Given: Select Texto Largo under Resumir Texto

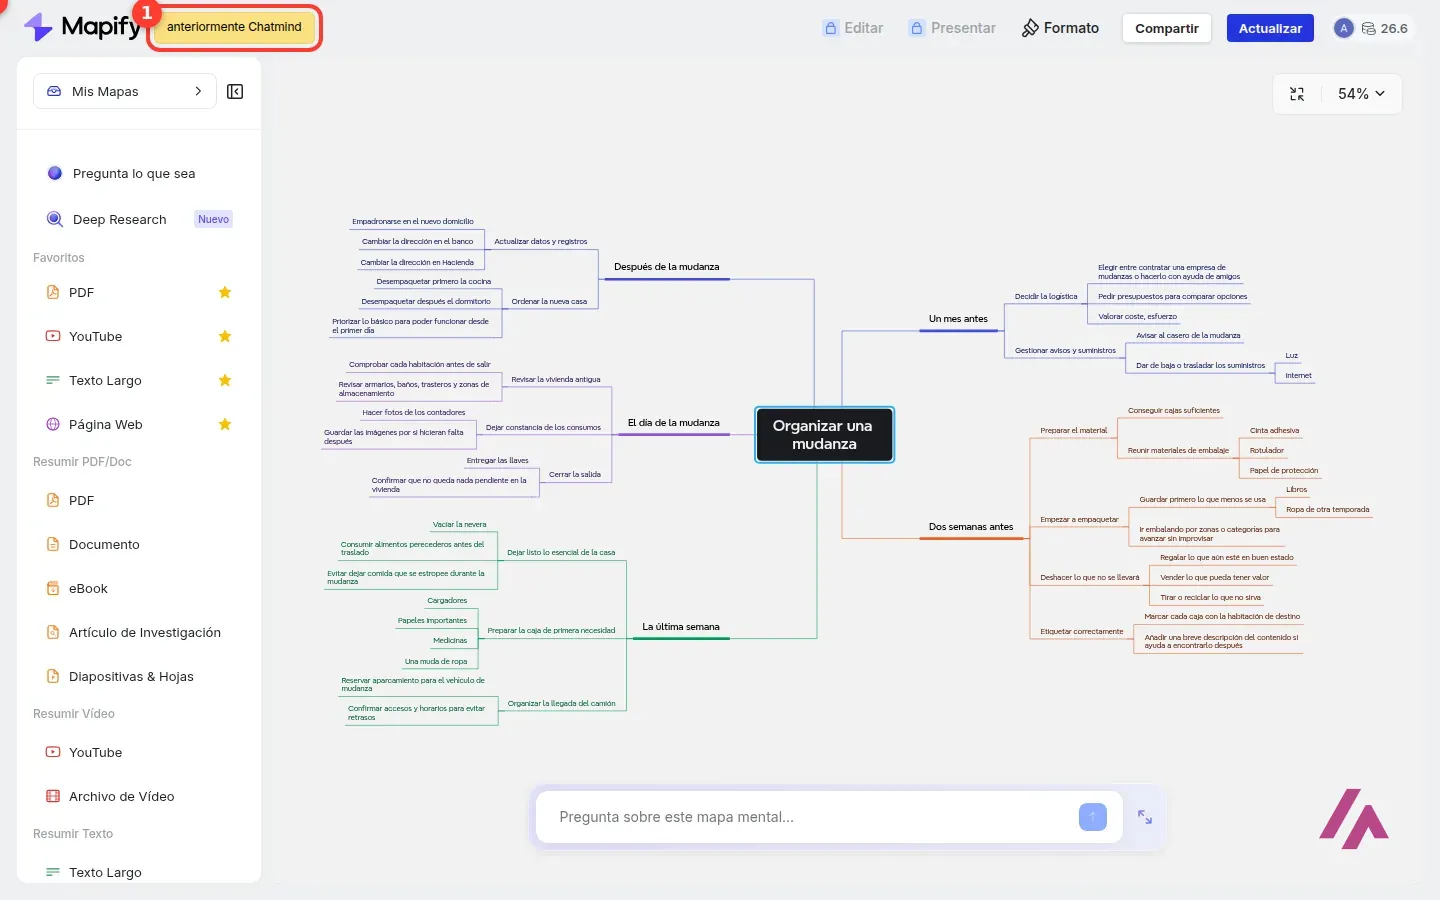Looking at the screenshot, I should [105, 872].
